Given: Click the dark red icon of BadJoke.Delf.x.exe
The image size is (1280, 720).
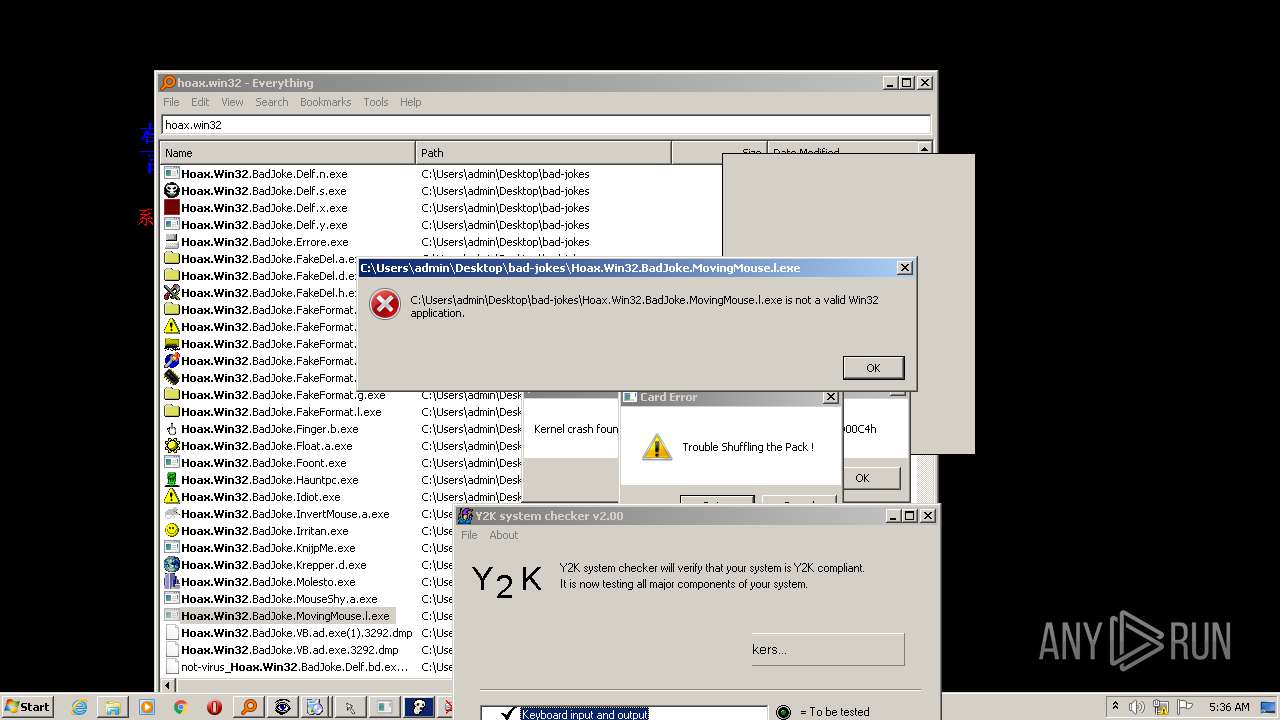Looking at the screenshot, I should point(171,208).
